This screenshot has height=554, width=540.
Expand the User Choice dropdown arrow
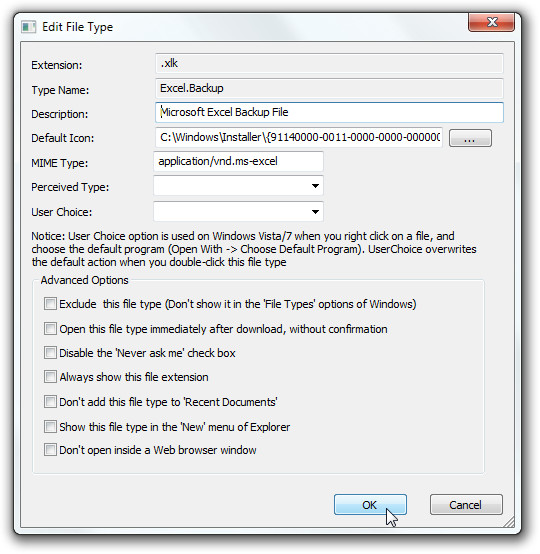tap(315, 212)
